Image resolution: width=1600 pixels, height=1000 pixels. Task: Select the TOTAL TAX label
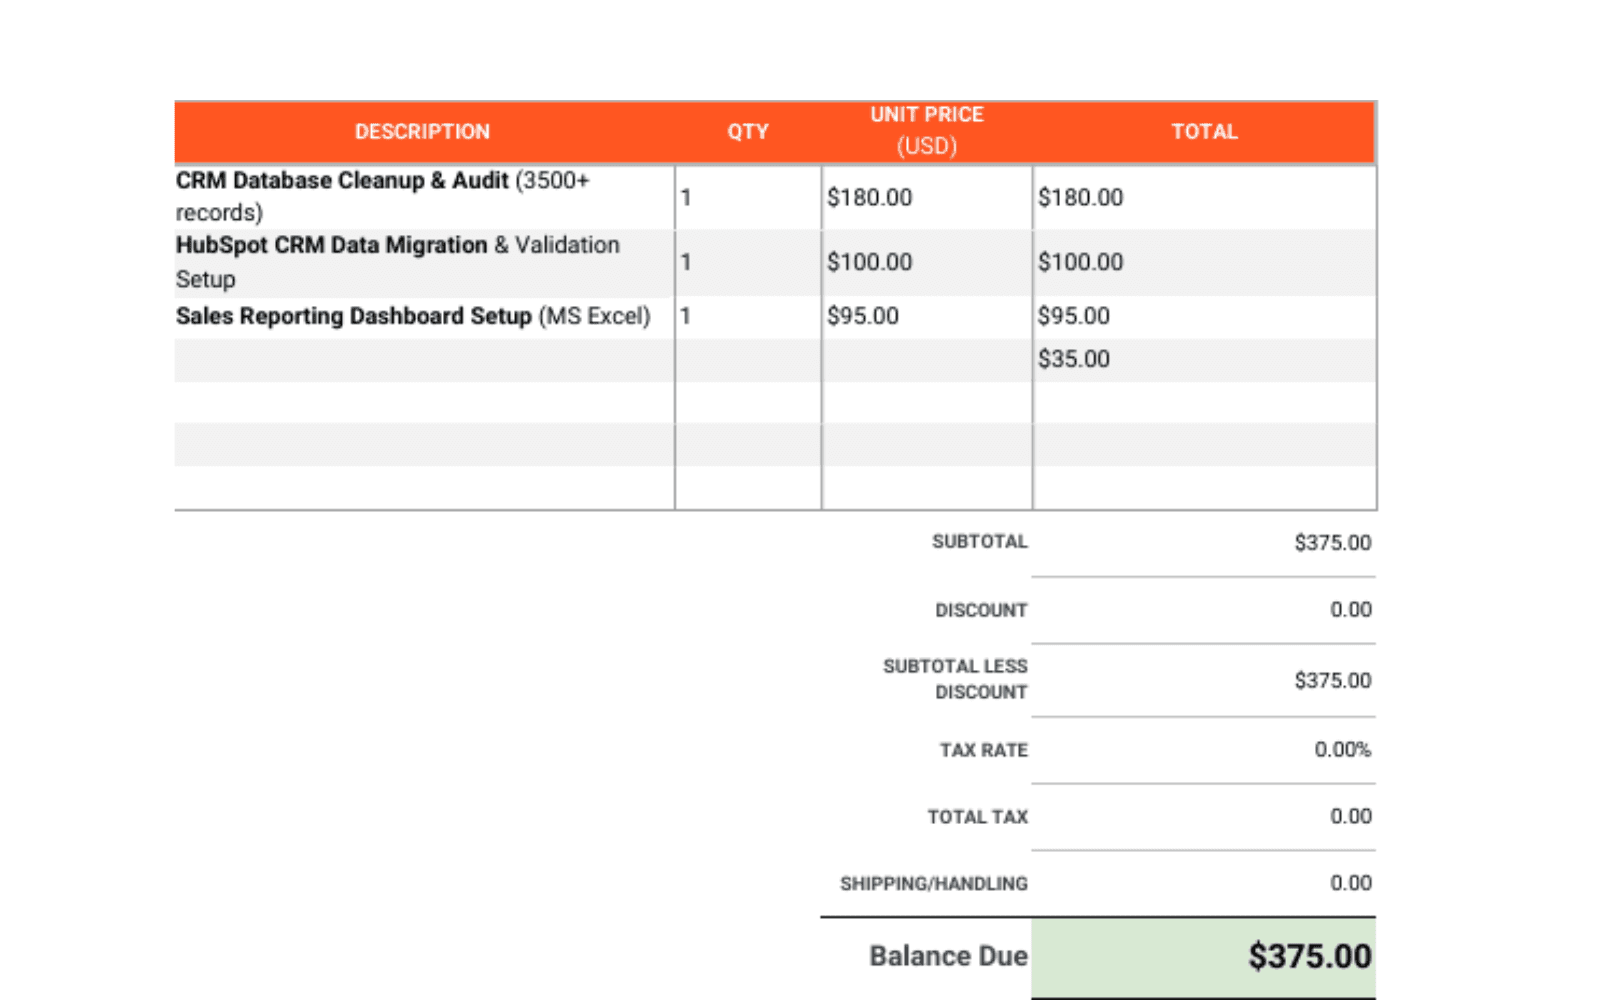(978, 817)
